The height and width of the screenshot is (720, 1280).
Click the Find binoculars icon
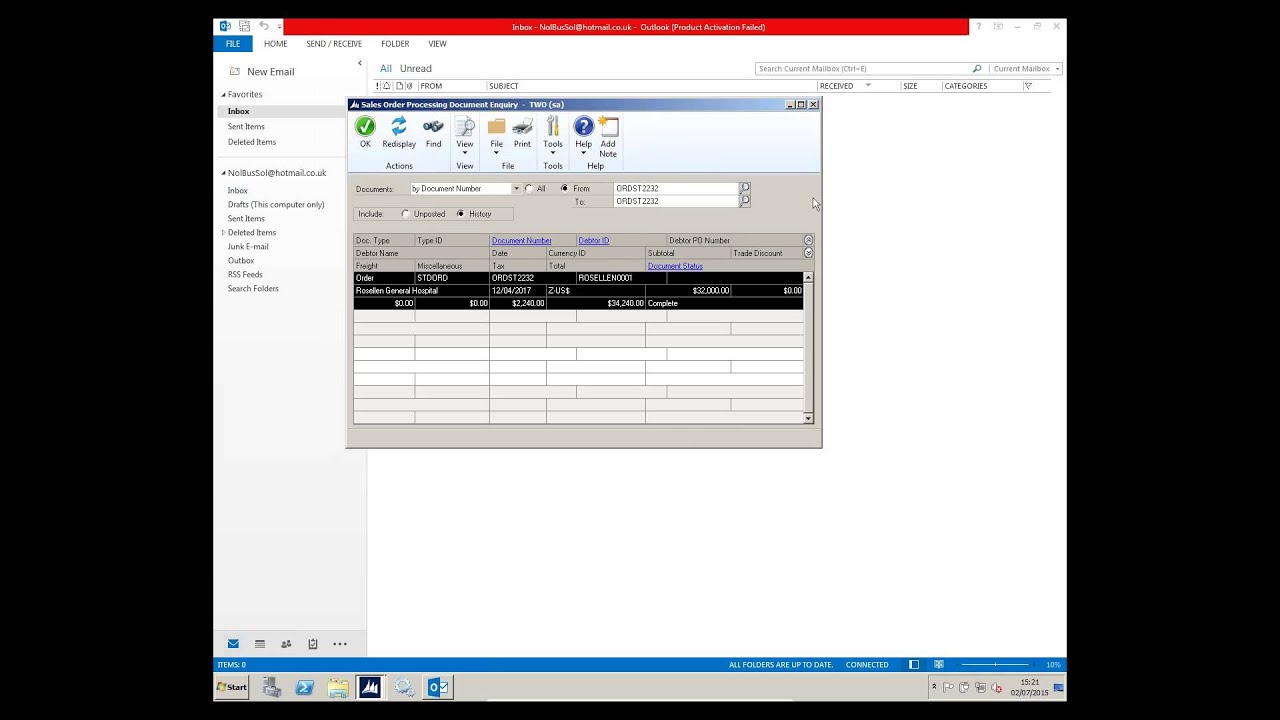pyautogui.click(x=433, y=126)
